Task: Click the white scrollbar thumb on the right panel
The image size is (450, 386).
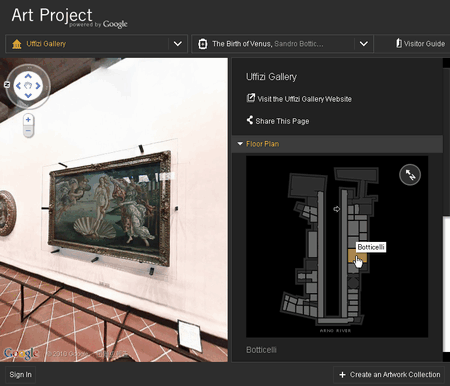Action: click(x=446, y=284)
